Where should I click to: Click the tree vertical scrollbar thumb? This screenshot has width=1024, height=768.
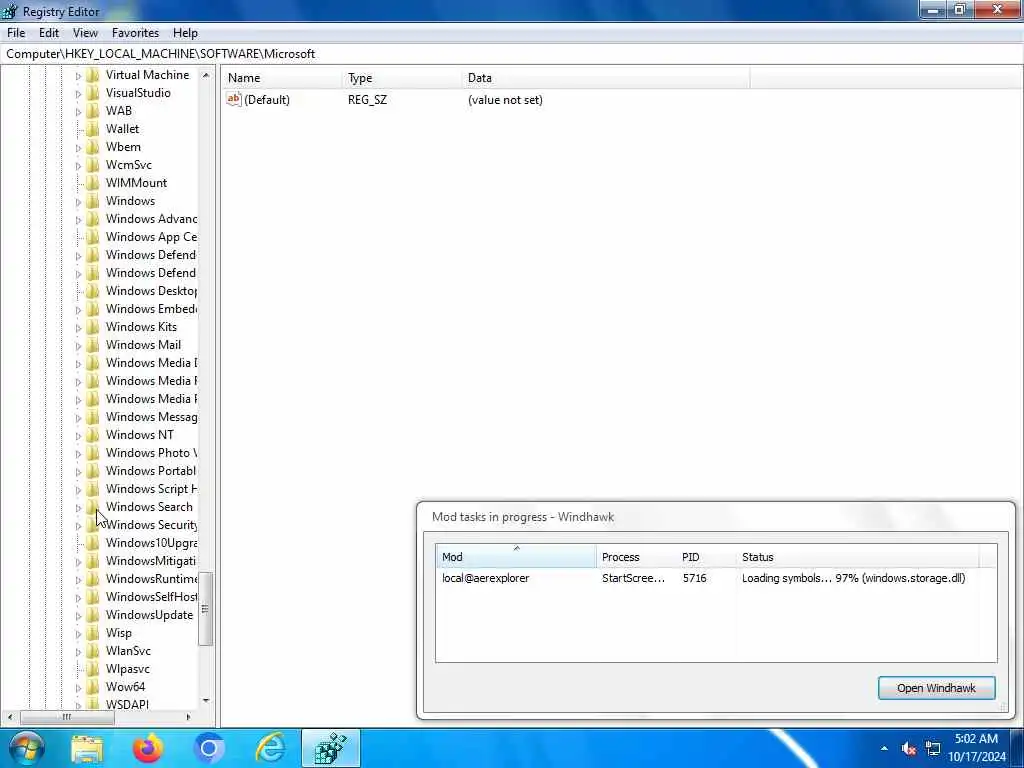tap(205, 609)
